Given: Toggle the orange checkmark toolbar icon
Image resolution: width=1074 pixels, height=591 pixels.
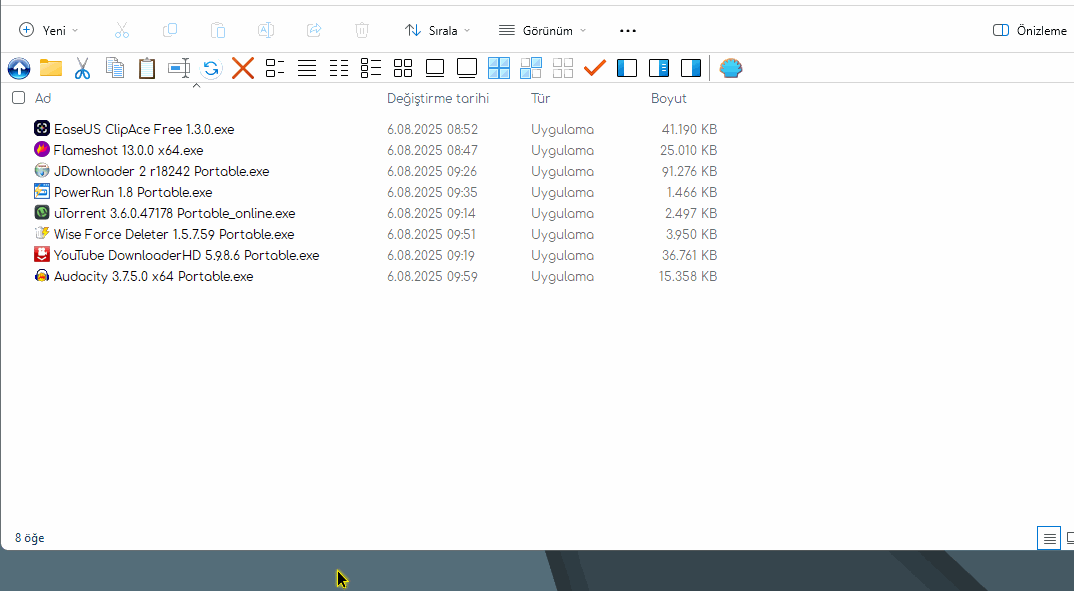Looking at the screenshot, I should tap(595, 68).
